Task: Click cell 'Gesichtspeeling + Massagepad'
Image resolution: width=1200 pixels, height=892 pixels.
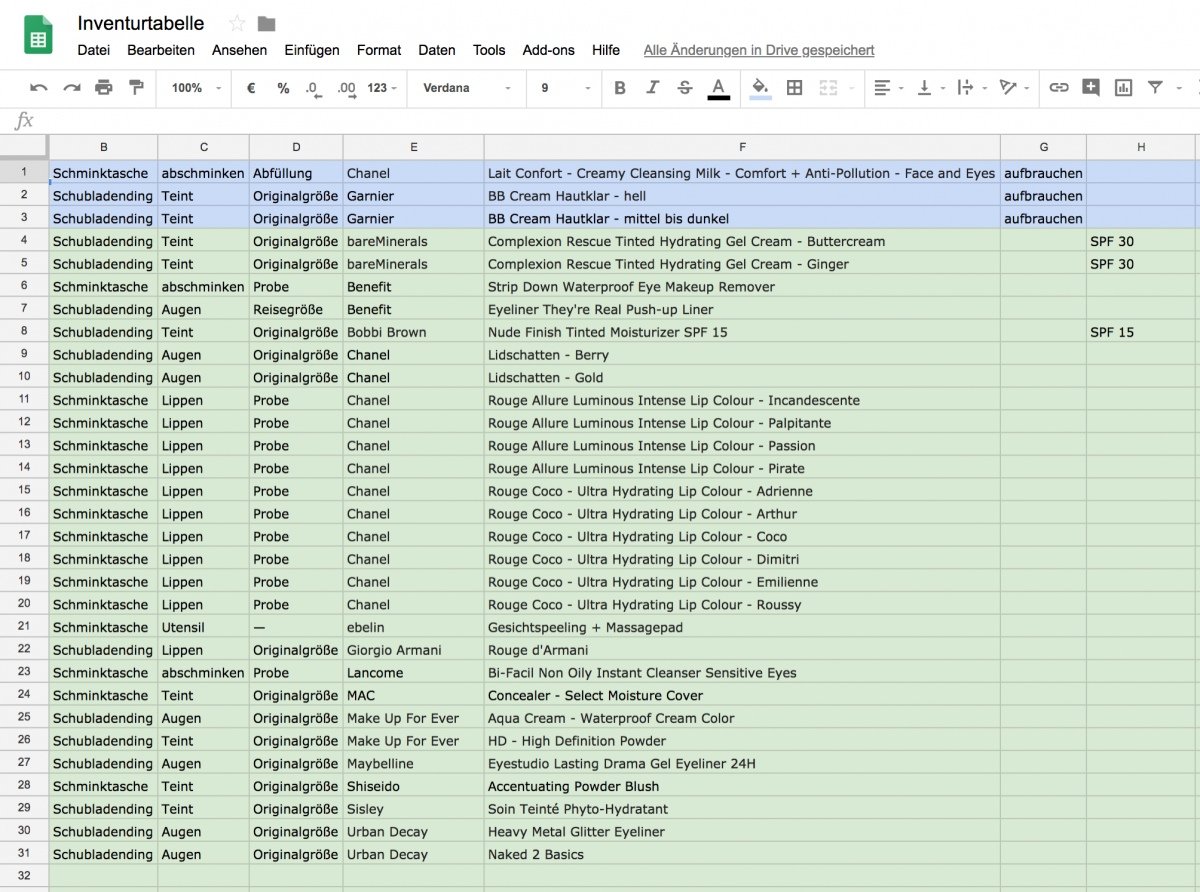Action: [x=742, y=627]
